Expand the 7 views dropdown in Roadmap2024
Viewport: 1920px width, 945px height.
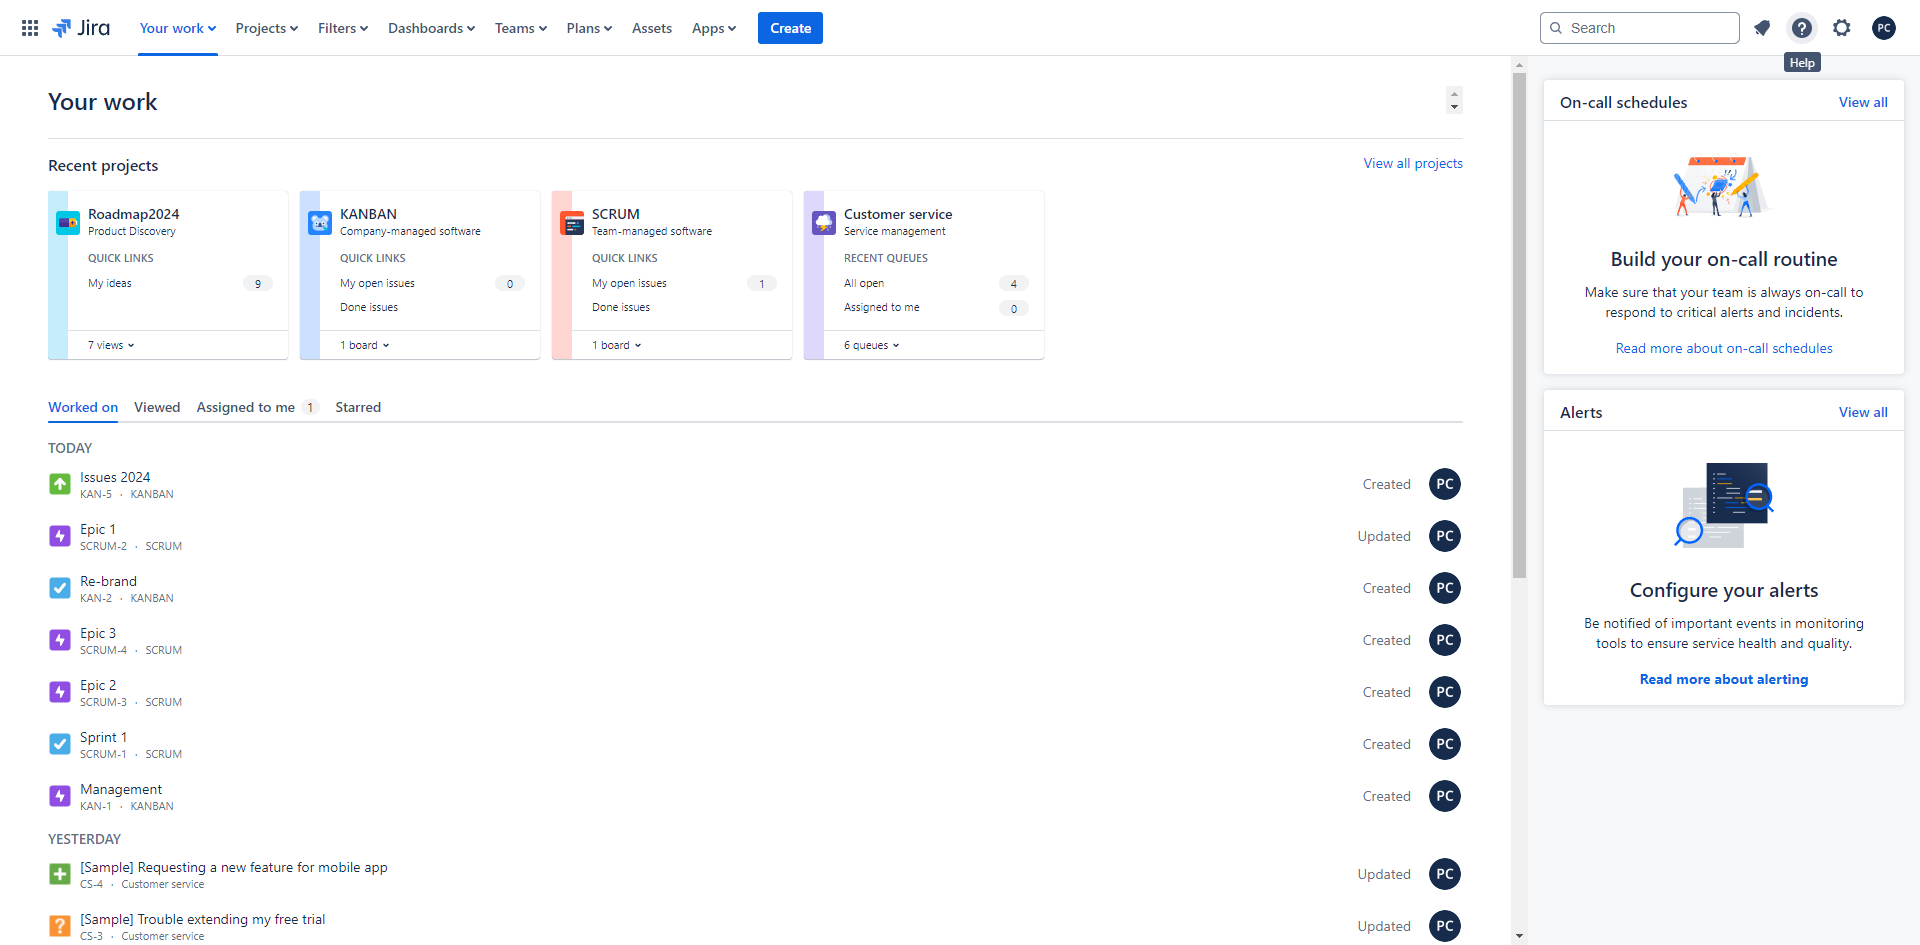pyautogui.click(x=111, y=345)
